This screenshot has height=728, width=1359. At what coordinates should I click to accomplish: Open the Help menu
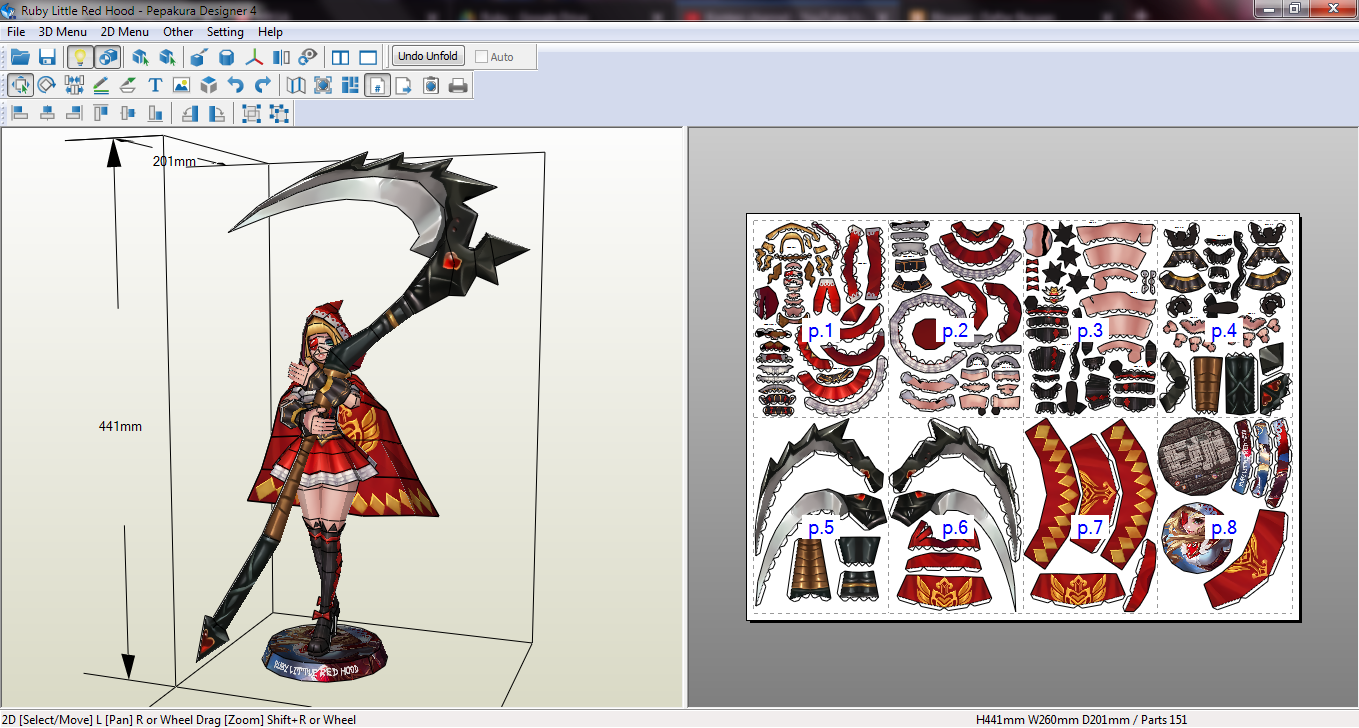point(269,31)
